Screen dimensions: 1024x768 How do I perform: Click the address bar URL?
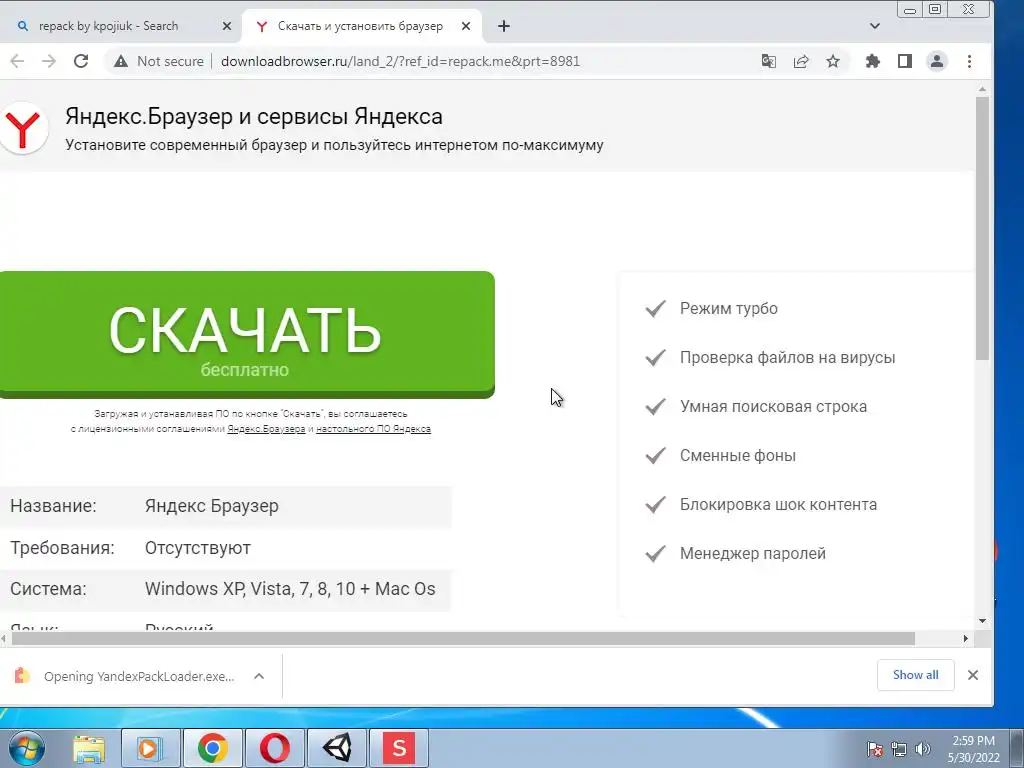pos(400,61)
